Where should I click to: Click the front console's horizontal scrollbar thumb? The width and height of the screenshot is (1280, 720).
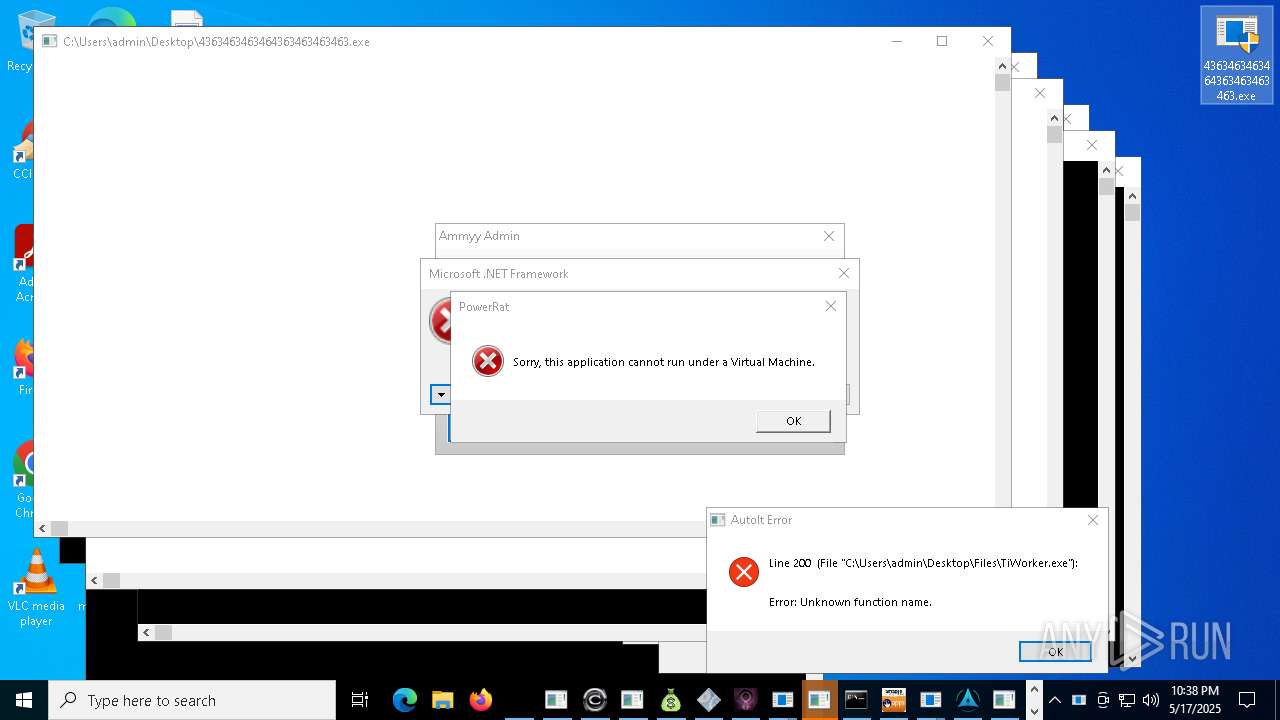(60, 528)
